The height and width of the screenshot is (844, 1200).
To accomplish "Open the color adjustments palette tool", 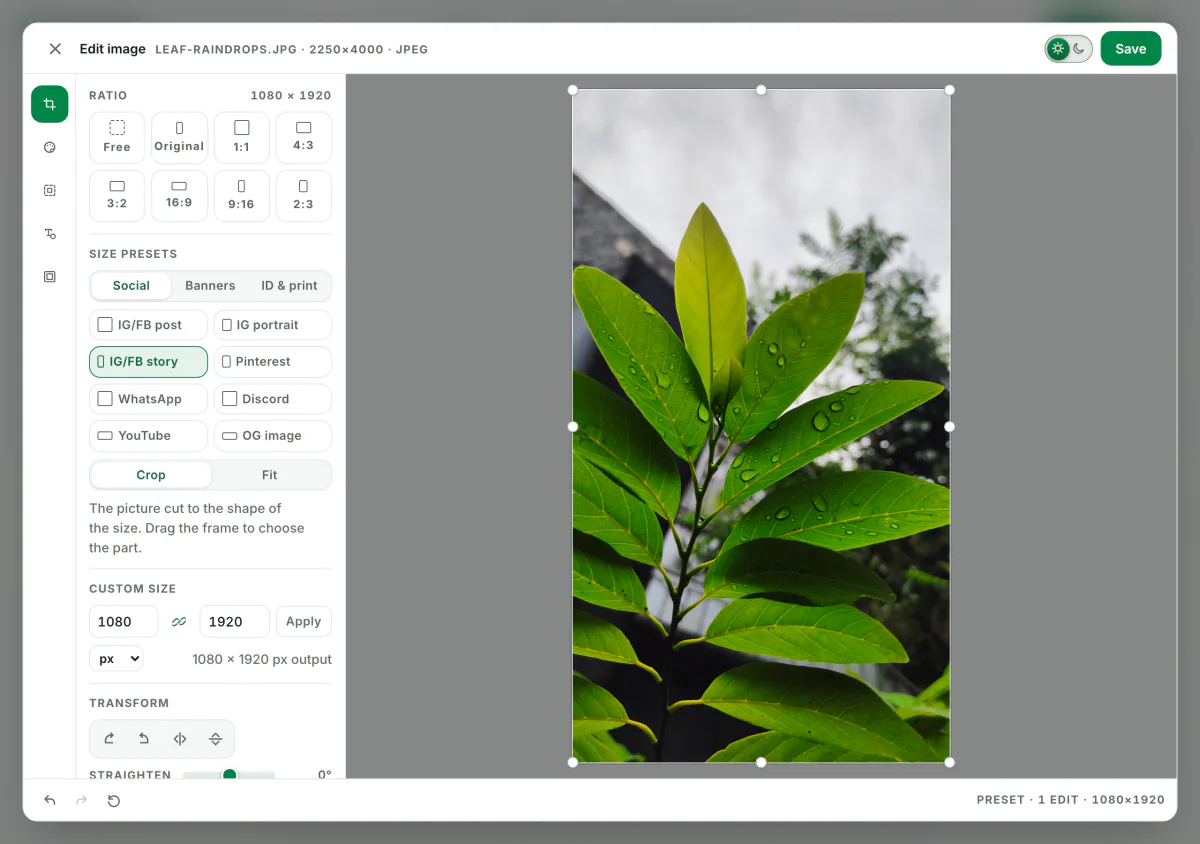I will click(x=49, y=147).
